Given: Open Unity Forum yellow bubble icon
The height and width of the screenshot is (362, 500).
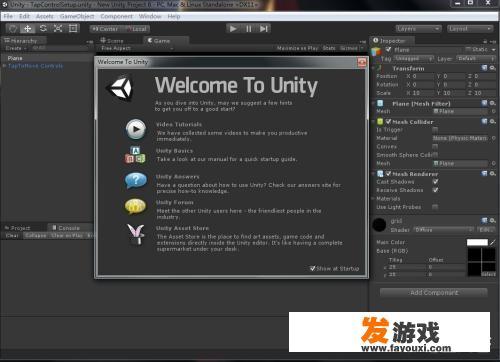Looking at the screenshot, I should tap(135, 206).
